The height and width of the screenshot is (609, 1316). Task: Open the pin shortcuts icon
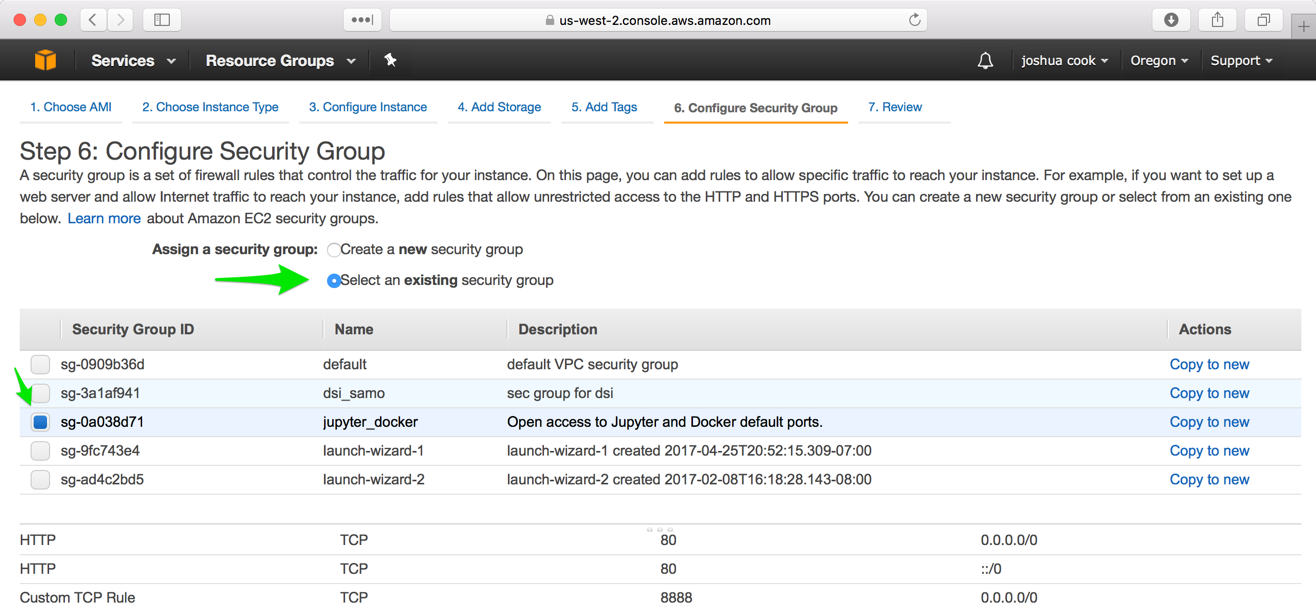coord(390,60)
